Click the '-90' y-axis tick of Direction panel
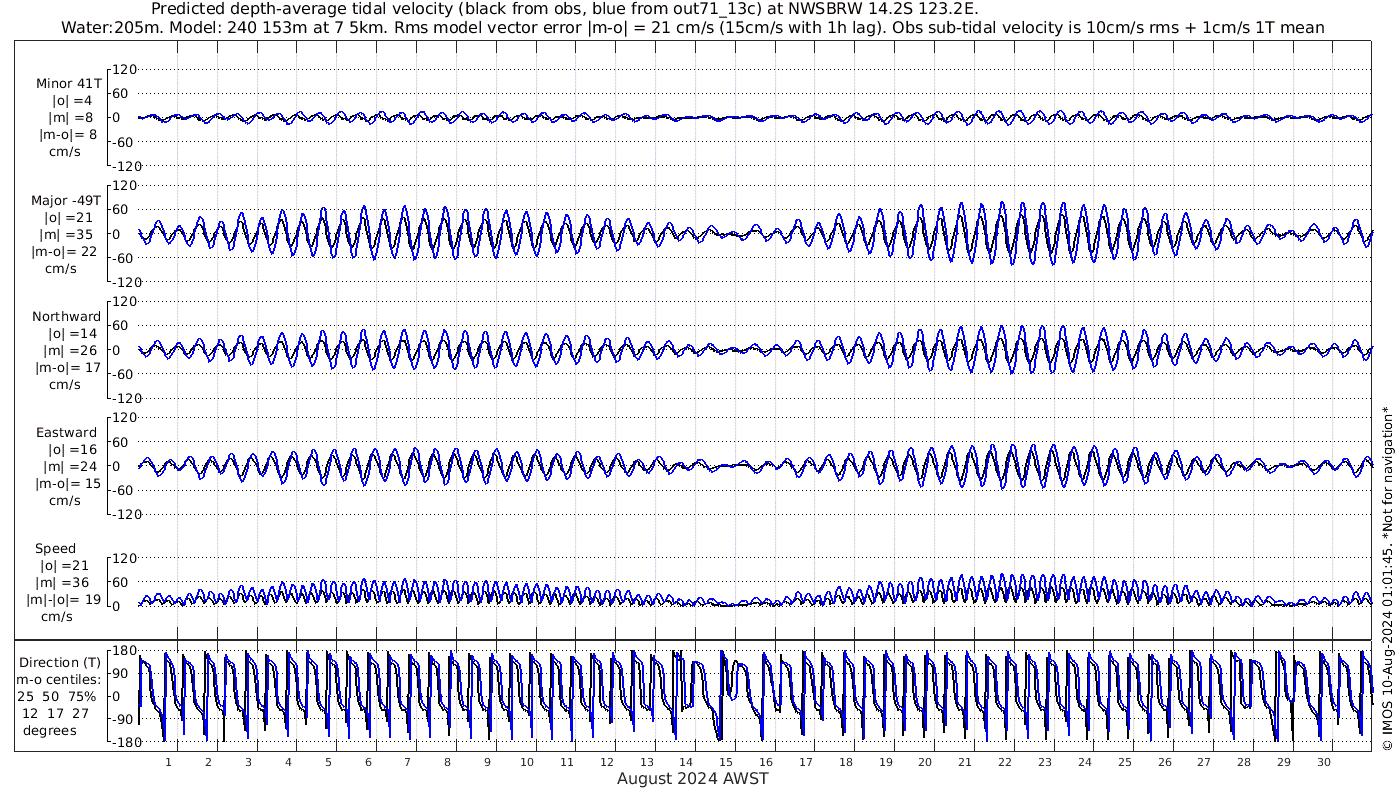 click(x=122, y=719)
